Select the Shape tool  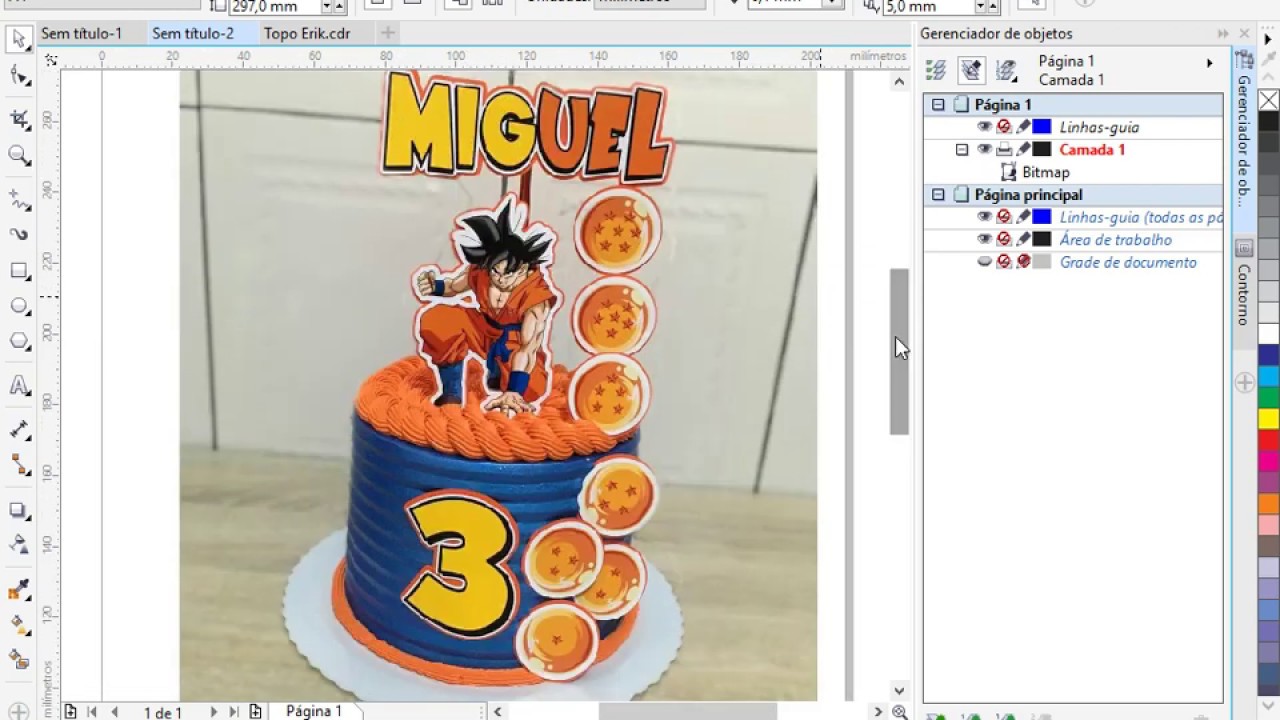click(x=19, y=77)
